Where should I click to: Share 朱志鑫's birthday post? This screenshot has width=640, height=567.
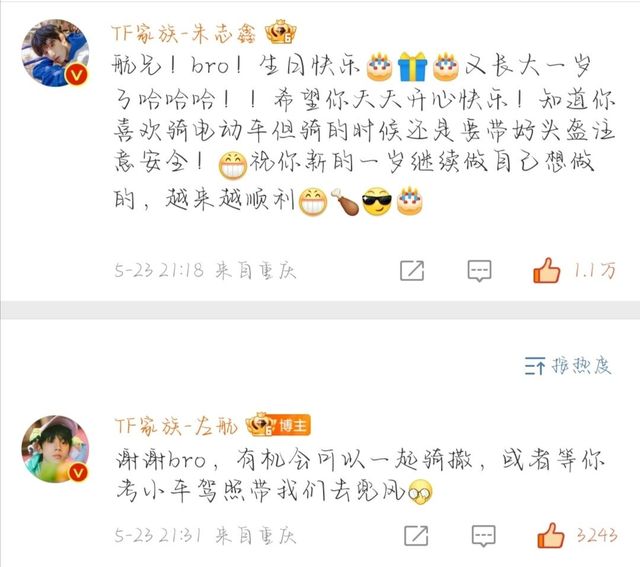[412, 270]
